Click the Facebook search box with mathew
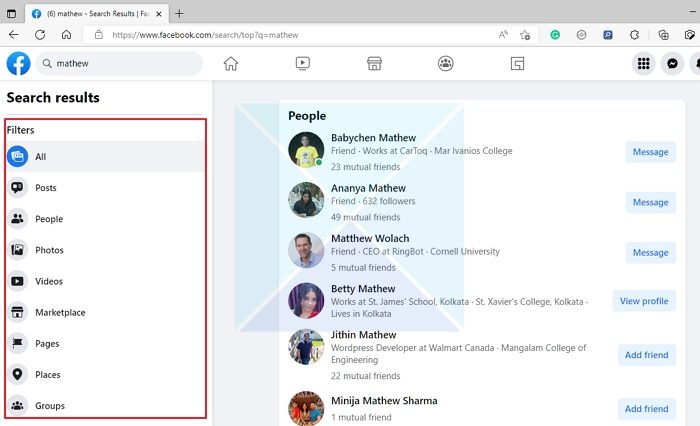 tap(119, 63)
